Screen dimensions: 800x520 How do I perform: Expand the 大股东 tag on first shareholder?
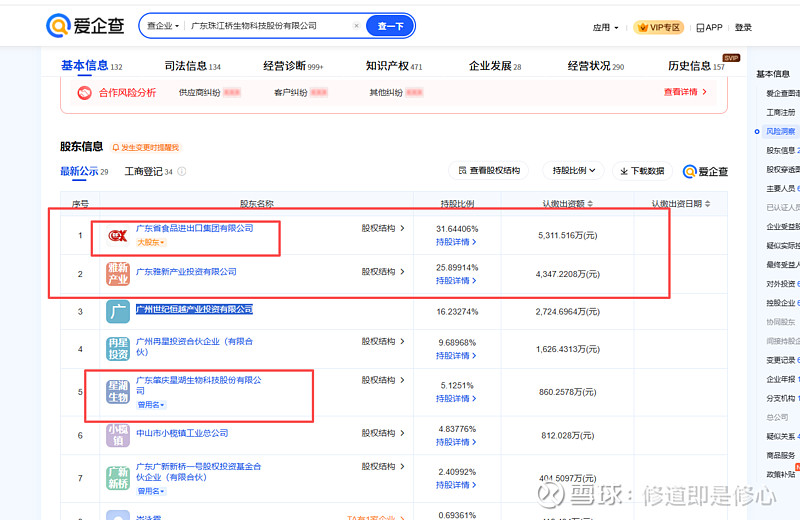[x=151, y=242]
